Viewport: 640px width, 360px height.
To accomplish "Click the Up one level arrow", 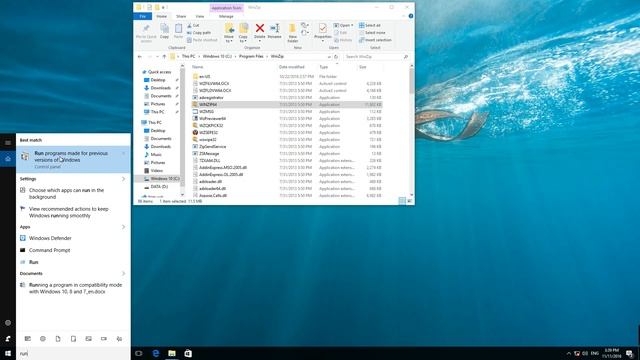I will pyautogui.click(x=164, y=57).
